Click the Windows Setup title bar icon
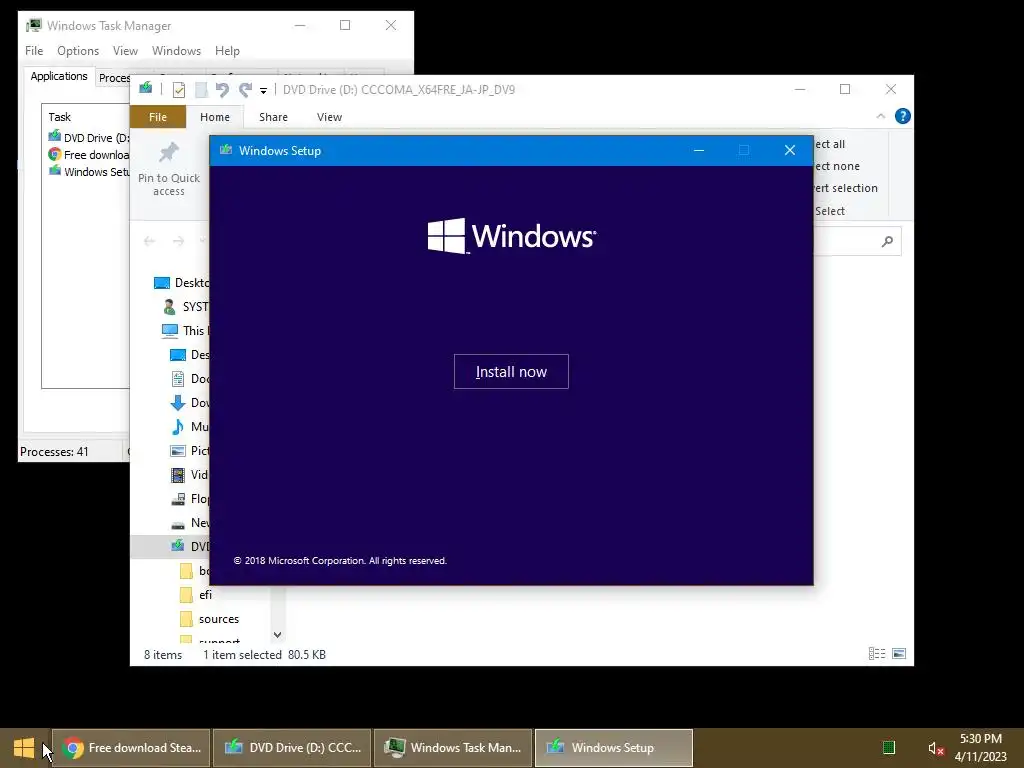 pos(226,150)
